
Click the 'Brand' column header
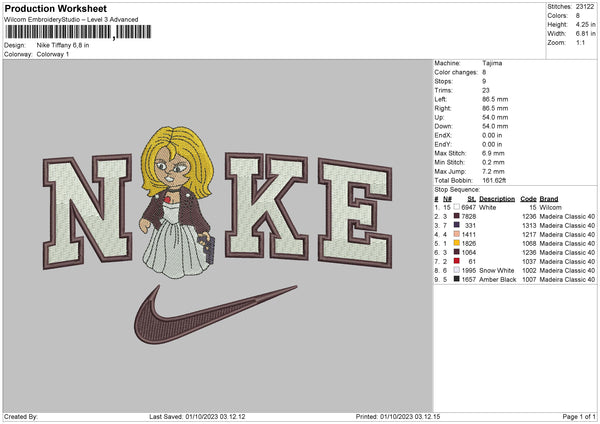pyautogui.click(x=549, y=199)
